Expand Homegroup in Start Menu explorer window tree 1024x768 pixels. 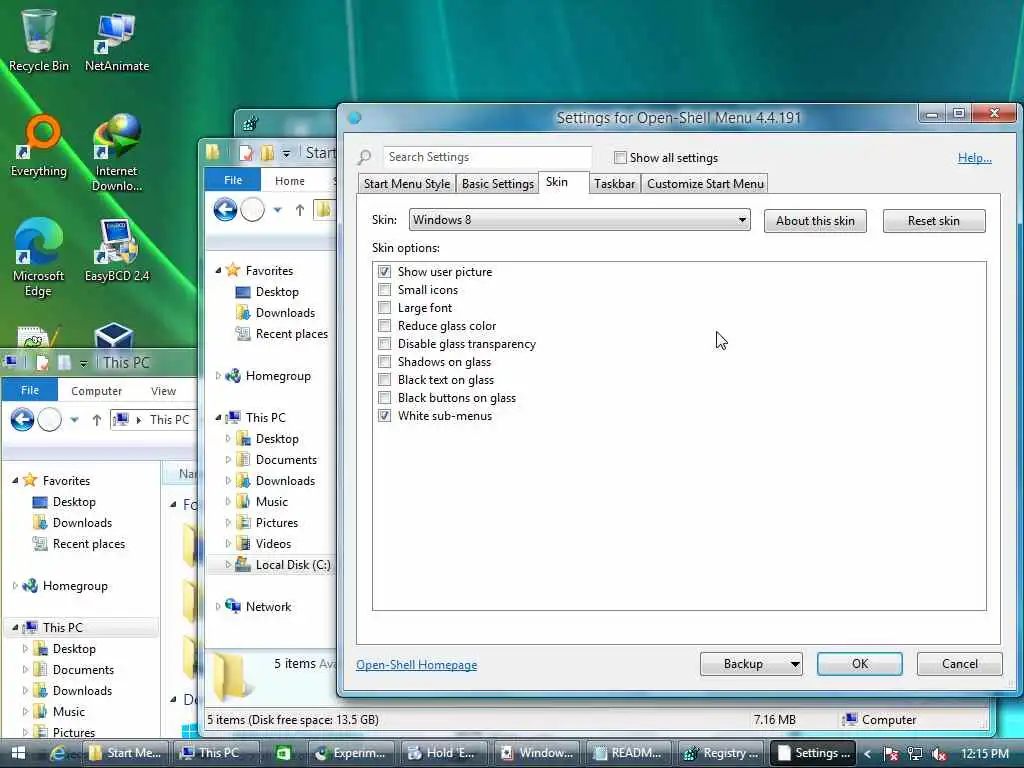coord(218,376)
